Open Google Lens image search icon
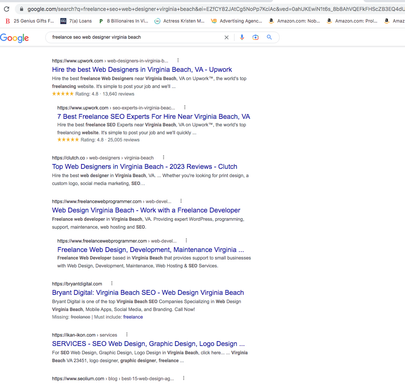 point(255,37)
